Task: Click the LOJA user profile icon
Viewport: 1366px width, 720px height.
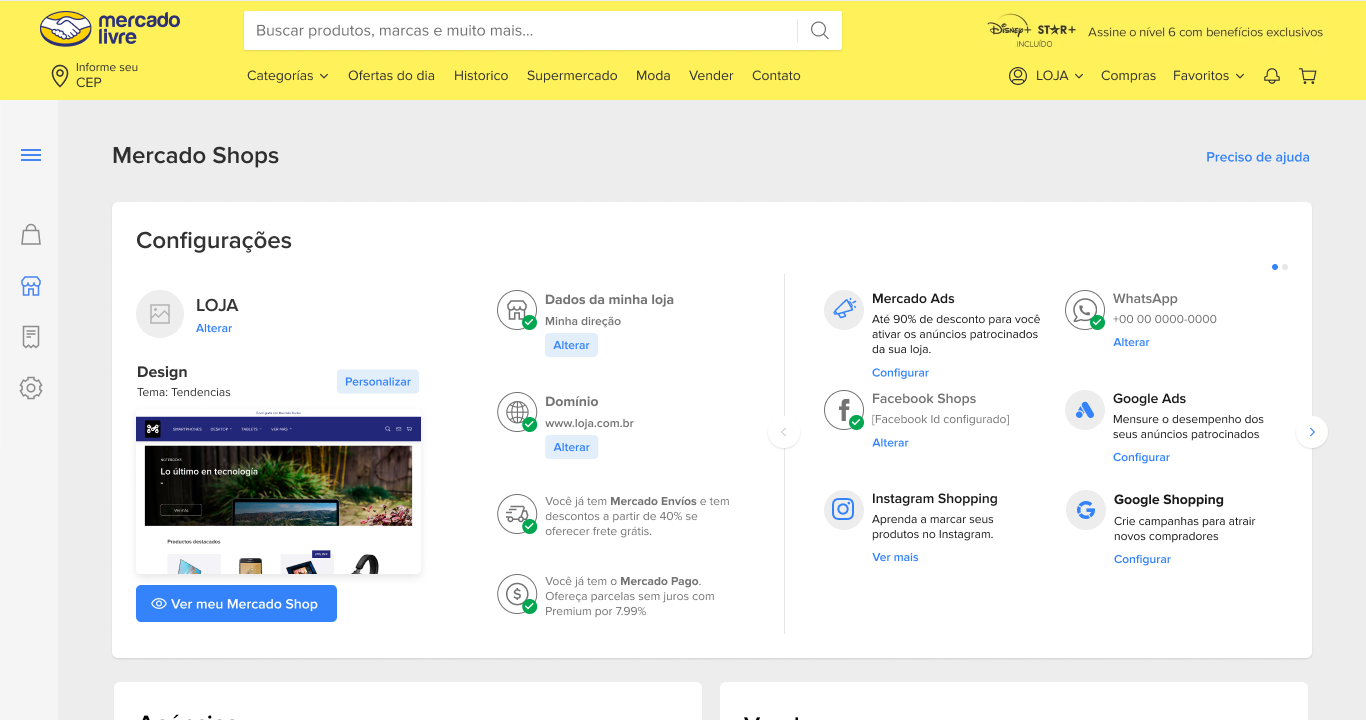Action: 1018,76
